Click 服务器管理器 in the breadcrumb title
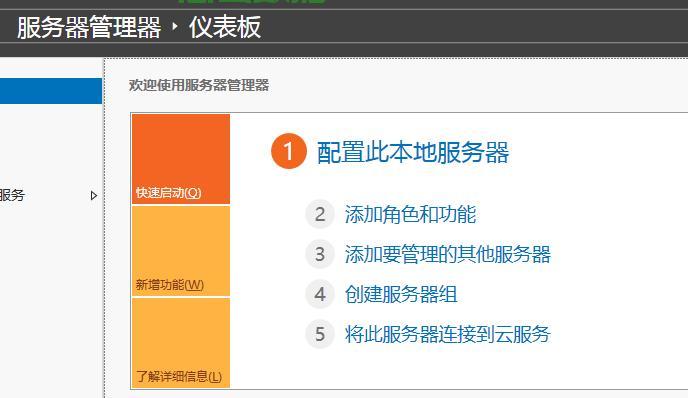 pos(89,27)
